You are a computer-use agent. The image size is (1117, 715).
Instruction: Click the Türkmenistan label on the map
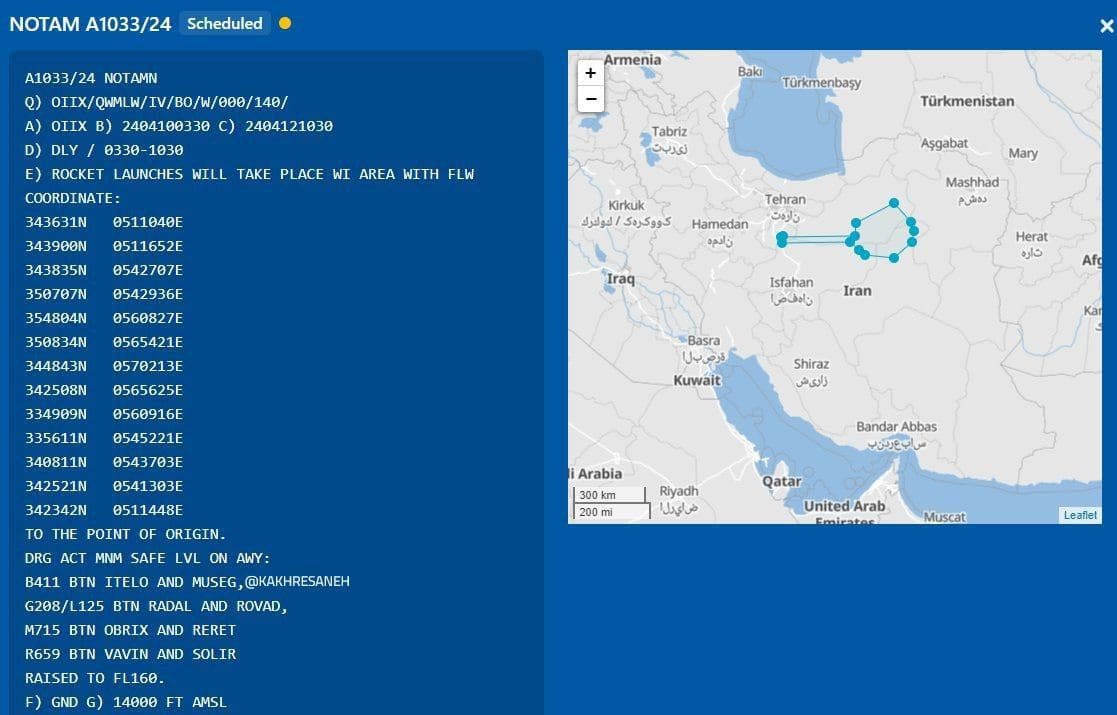pos(967,101)
